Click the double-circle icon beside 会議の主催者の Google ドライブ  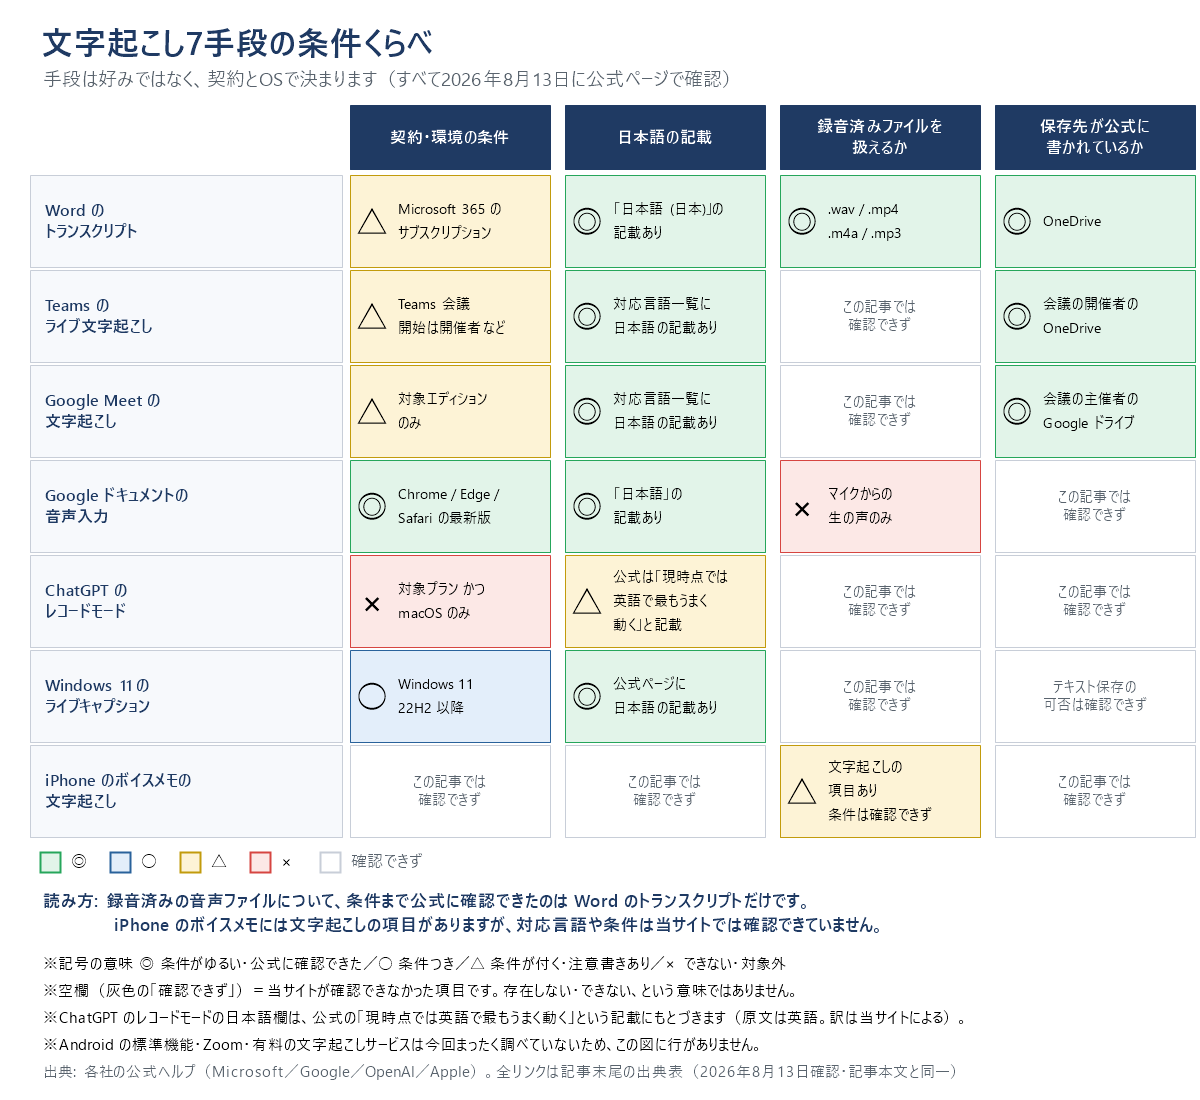tap(1017, 411)
